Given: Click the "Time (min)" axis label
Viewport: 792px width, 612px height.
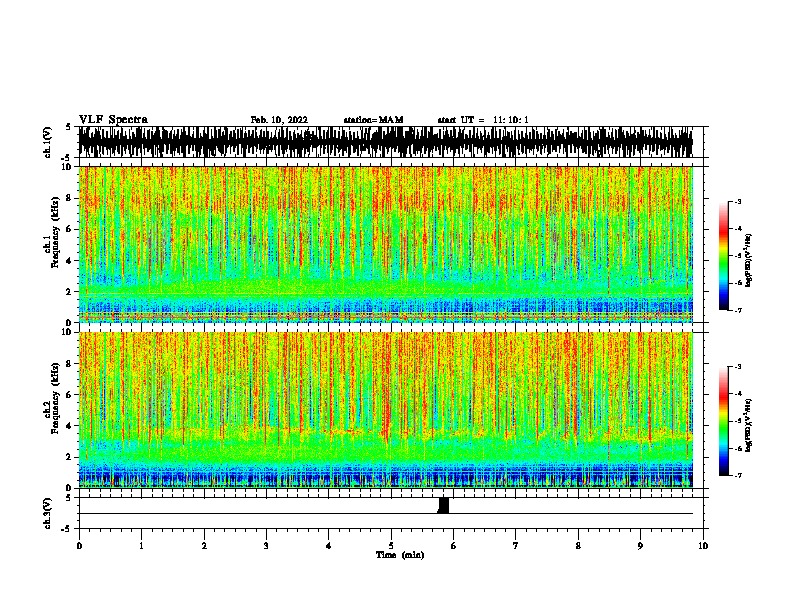Looking at the screenshot, I should [x=400, y=555].
